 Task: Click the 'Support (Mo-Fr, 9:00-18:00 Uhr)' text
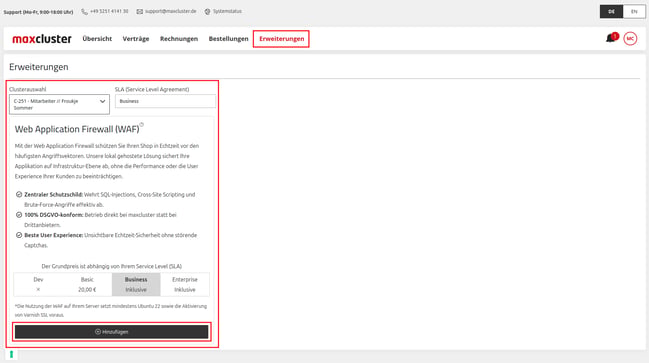[38, 12]
